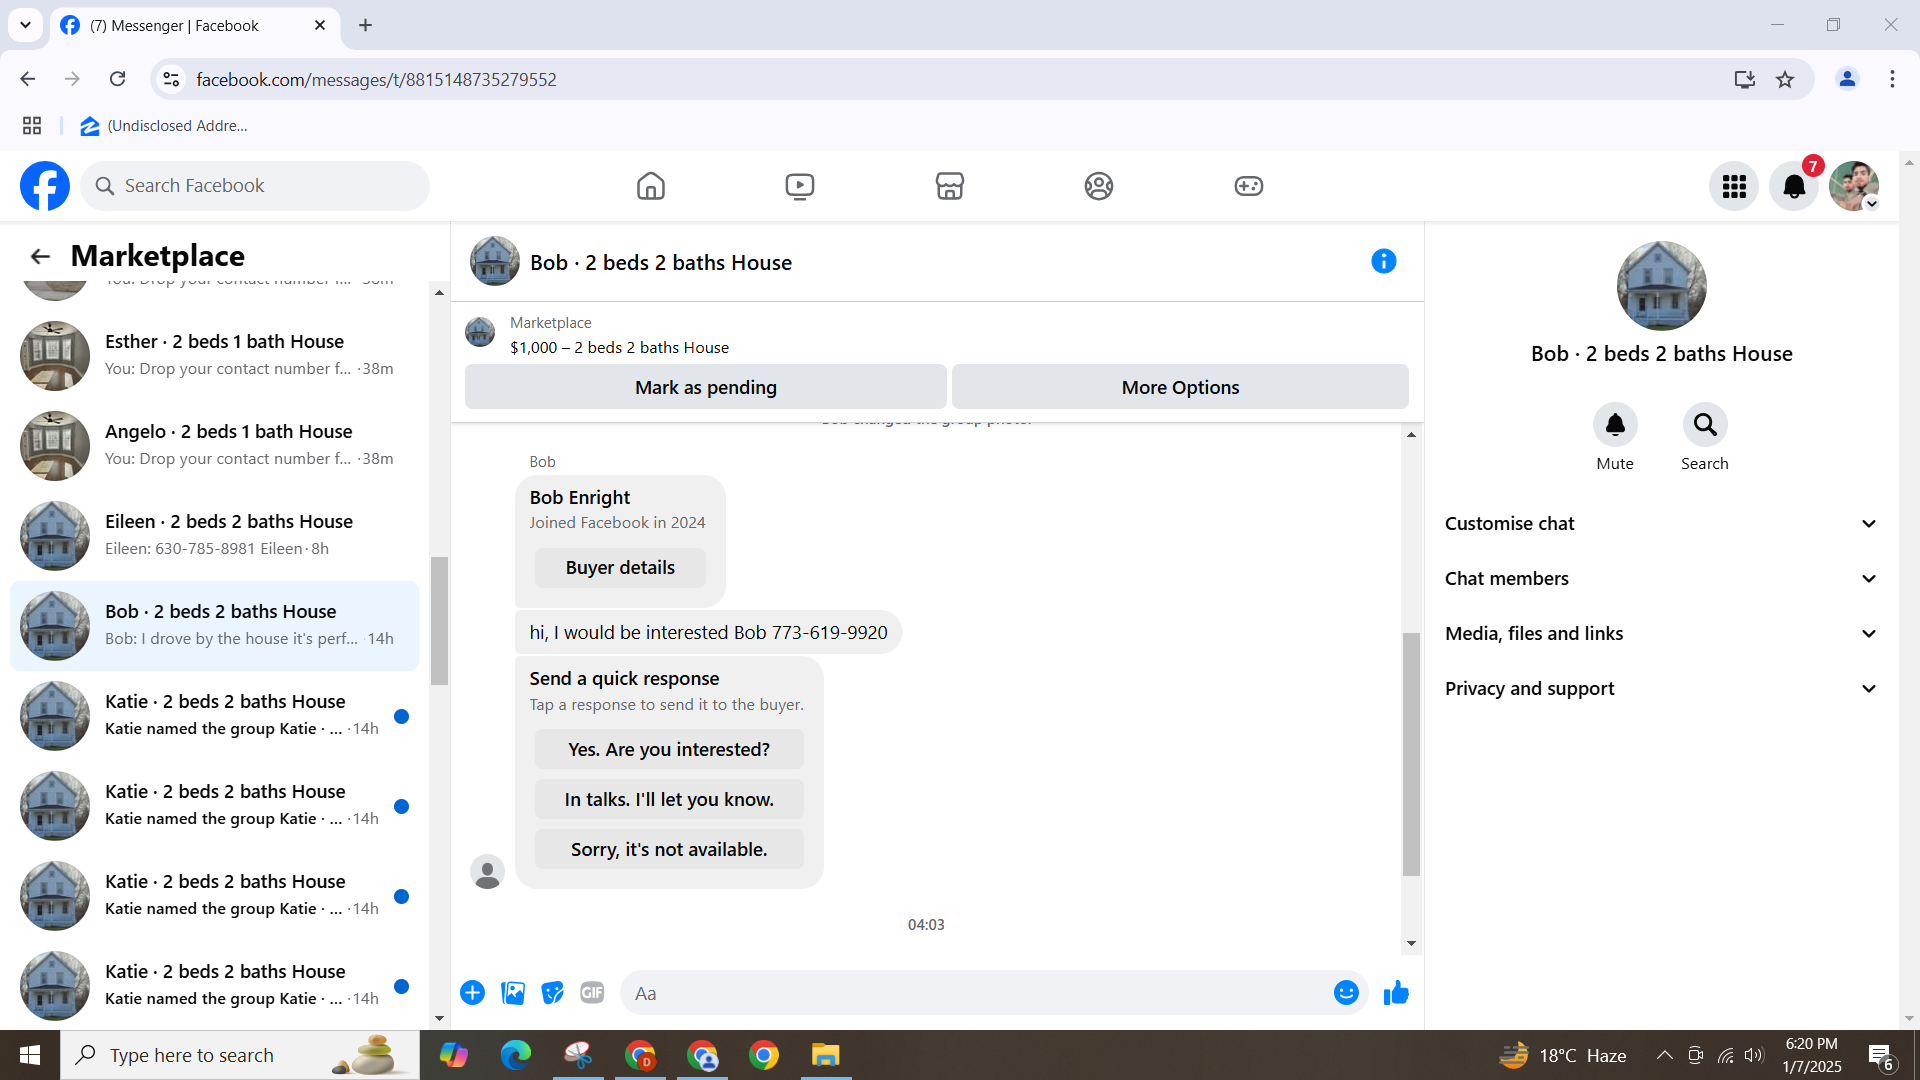Screen dimensions: 1920x1080
Task: Click the Facebook Home icon
Action: click(650, 186)
